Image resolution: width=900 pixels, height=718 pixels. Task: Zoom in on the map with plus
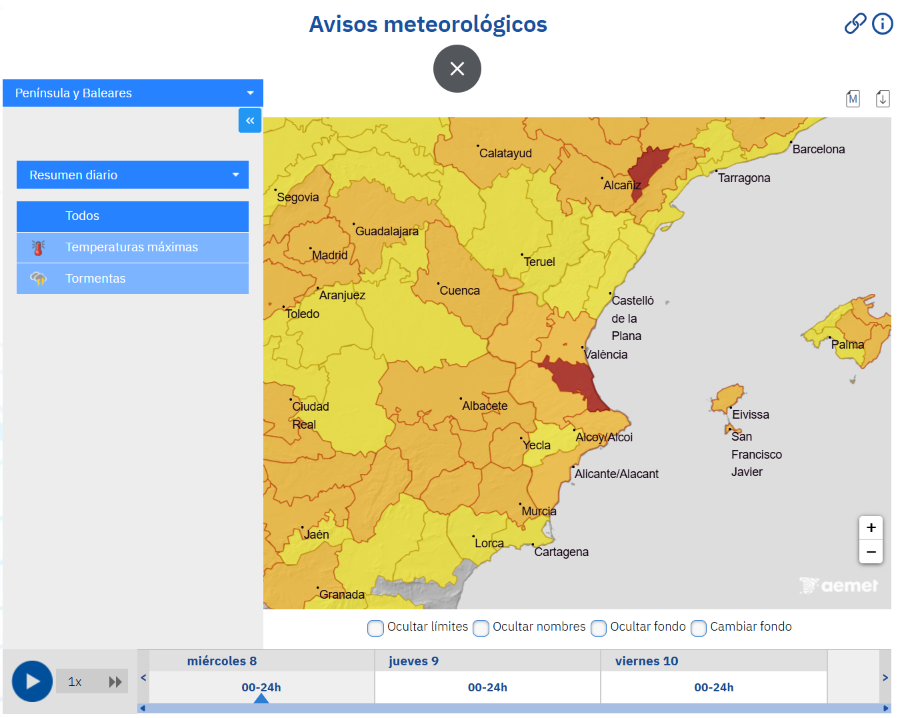871,527
